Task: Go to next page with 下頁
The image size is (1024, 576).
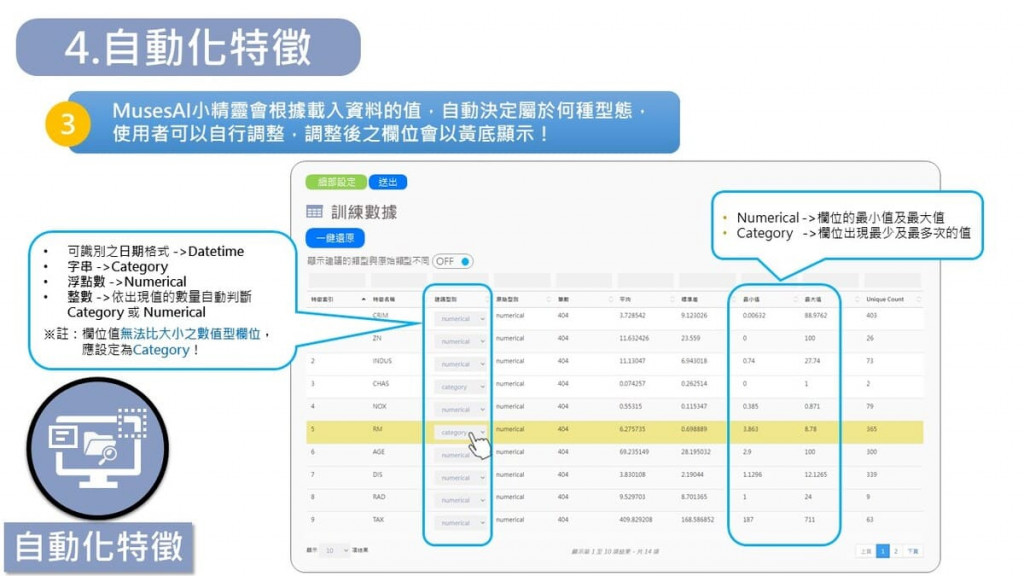Action: (x=912, y=551)
